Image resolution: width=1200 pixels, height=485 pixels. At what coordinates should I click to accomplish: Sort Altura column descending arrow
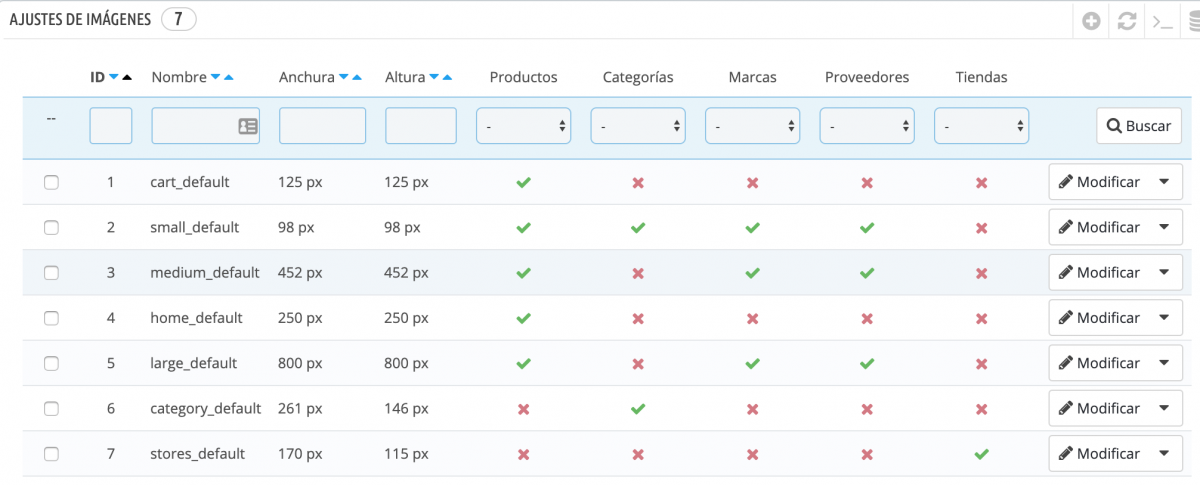point(434,77)
